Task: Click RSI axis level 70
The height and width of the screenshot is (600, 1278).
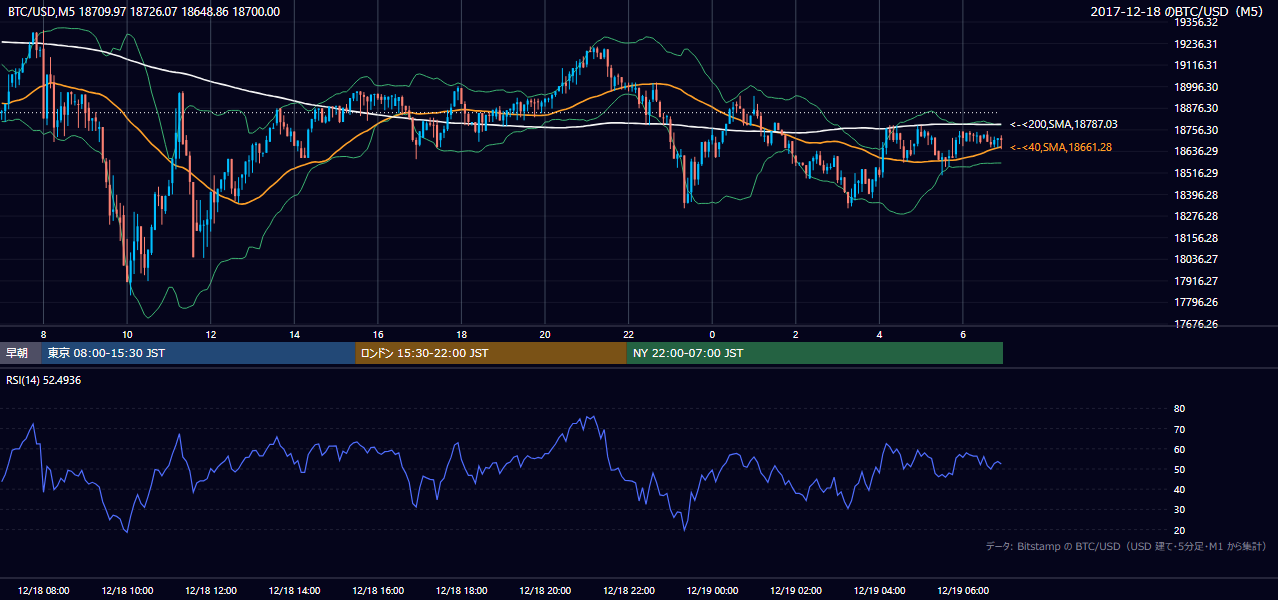Action: (x=1180, y=429)
